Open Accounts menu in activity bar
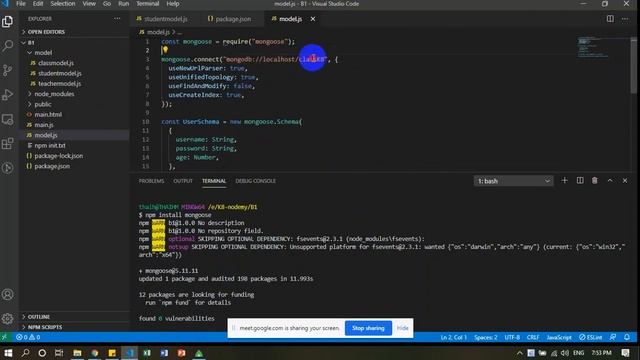The width and height of the screenshot is (640, 360). point(7,294)
